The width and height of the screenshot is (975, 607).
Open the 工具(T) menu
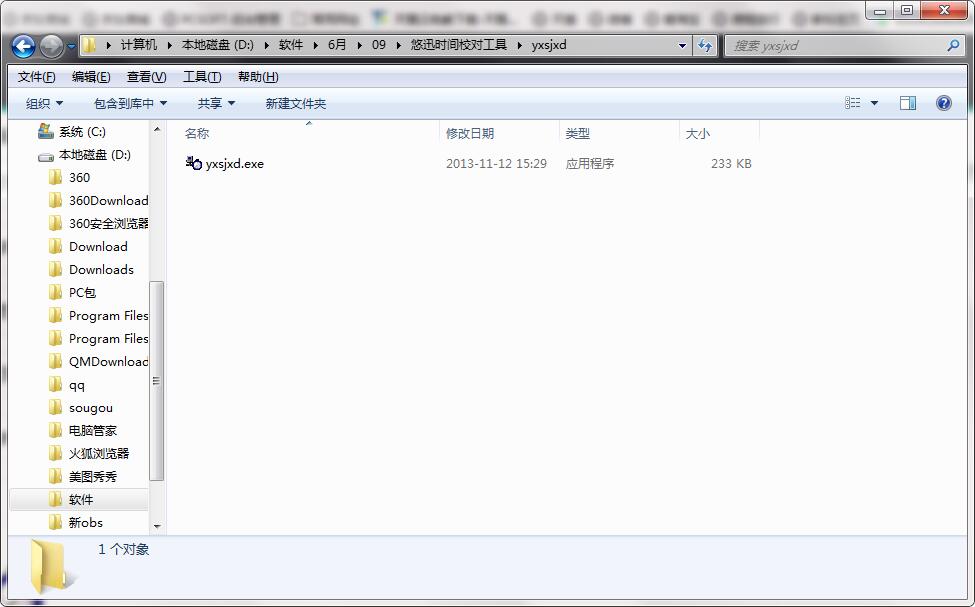(201, 76)
